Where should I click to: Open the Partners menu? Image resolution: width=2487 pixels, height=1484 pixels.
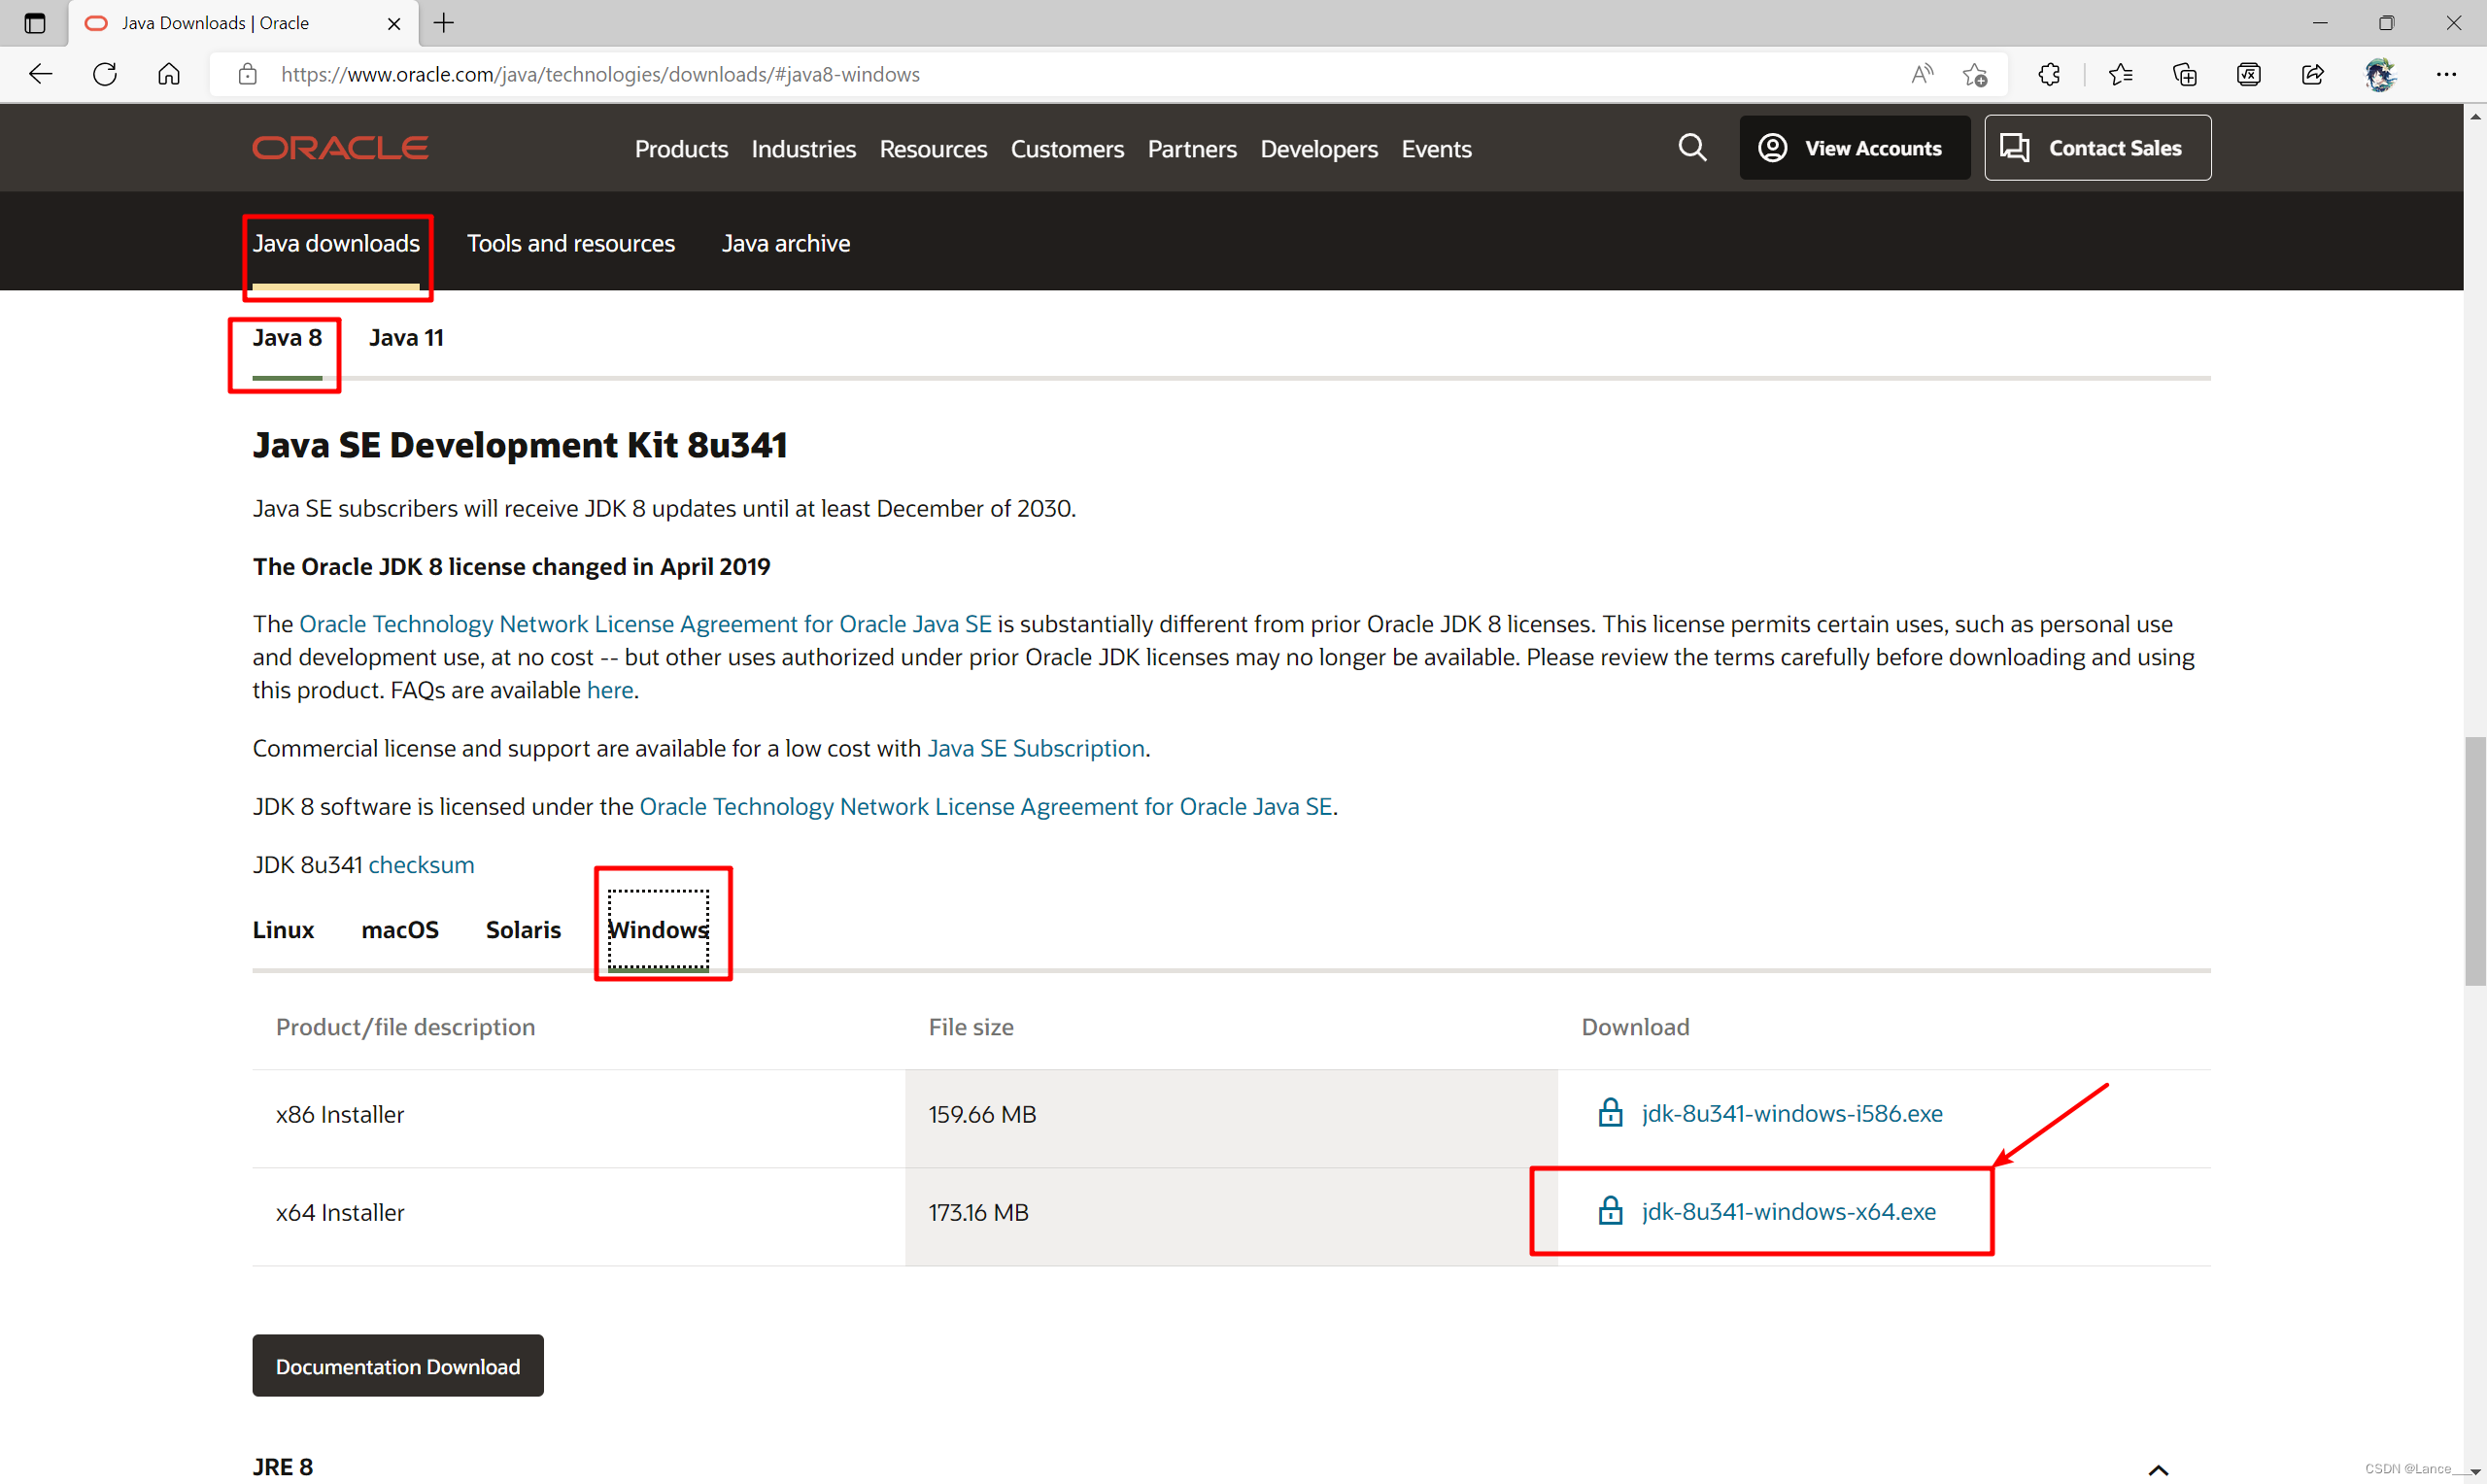[1192, 149]
